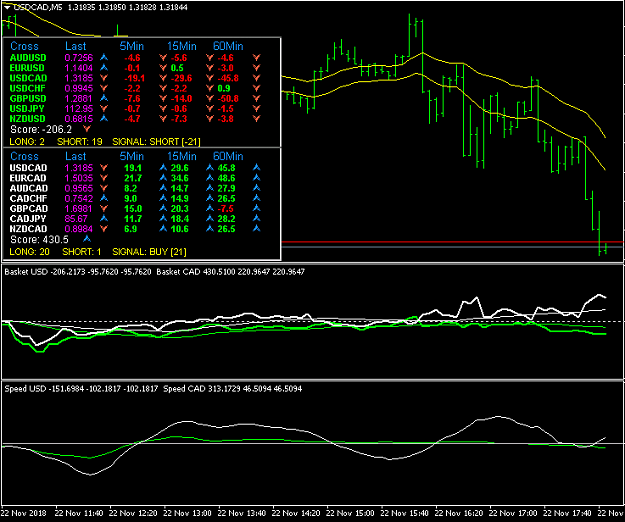Screen dimensions: 625x522
Task: Click the 22 Nov 13:00 time axis label
Action: tap(187, 513)
